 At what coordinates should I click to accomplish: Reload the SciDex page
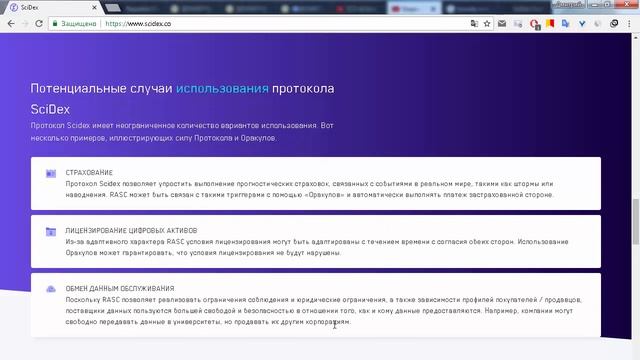(39, 24)
